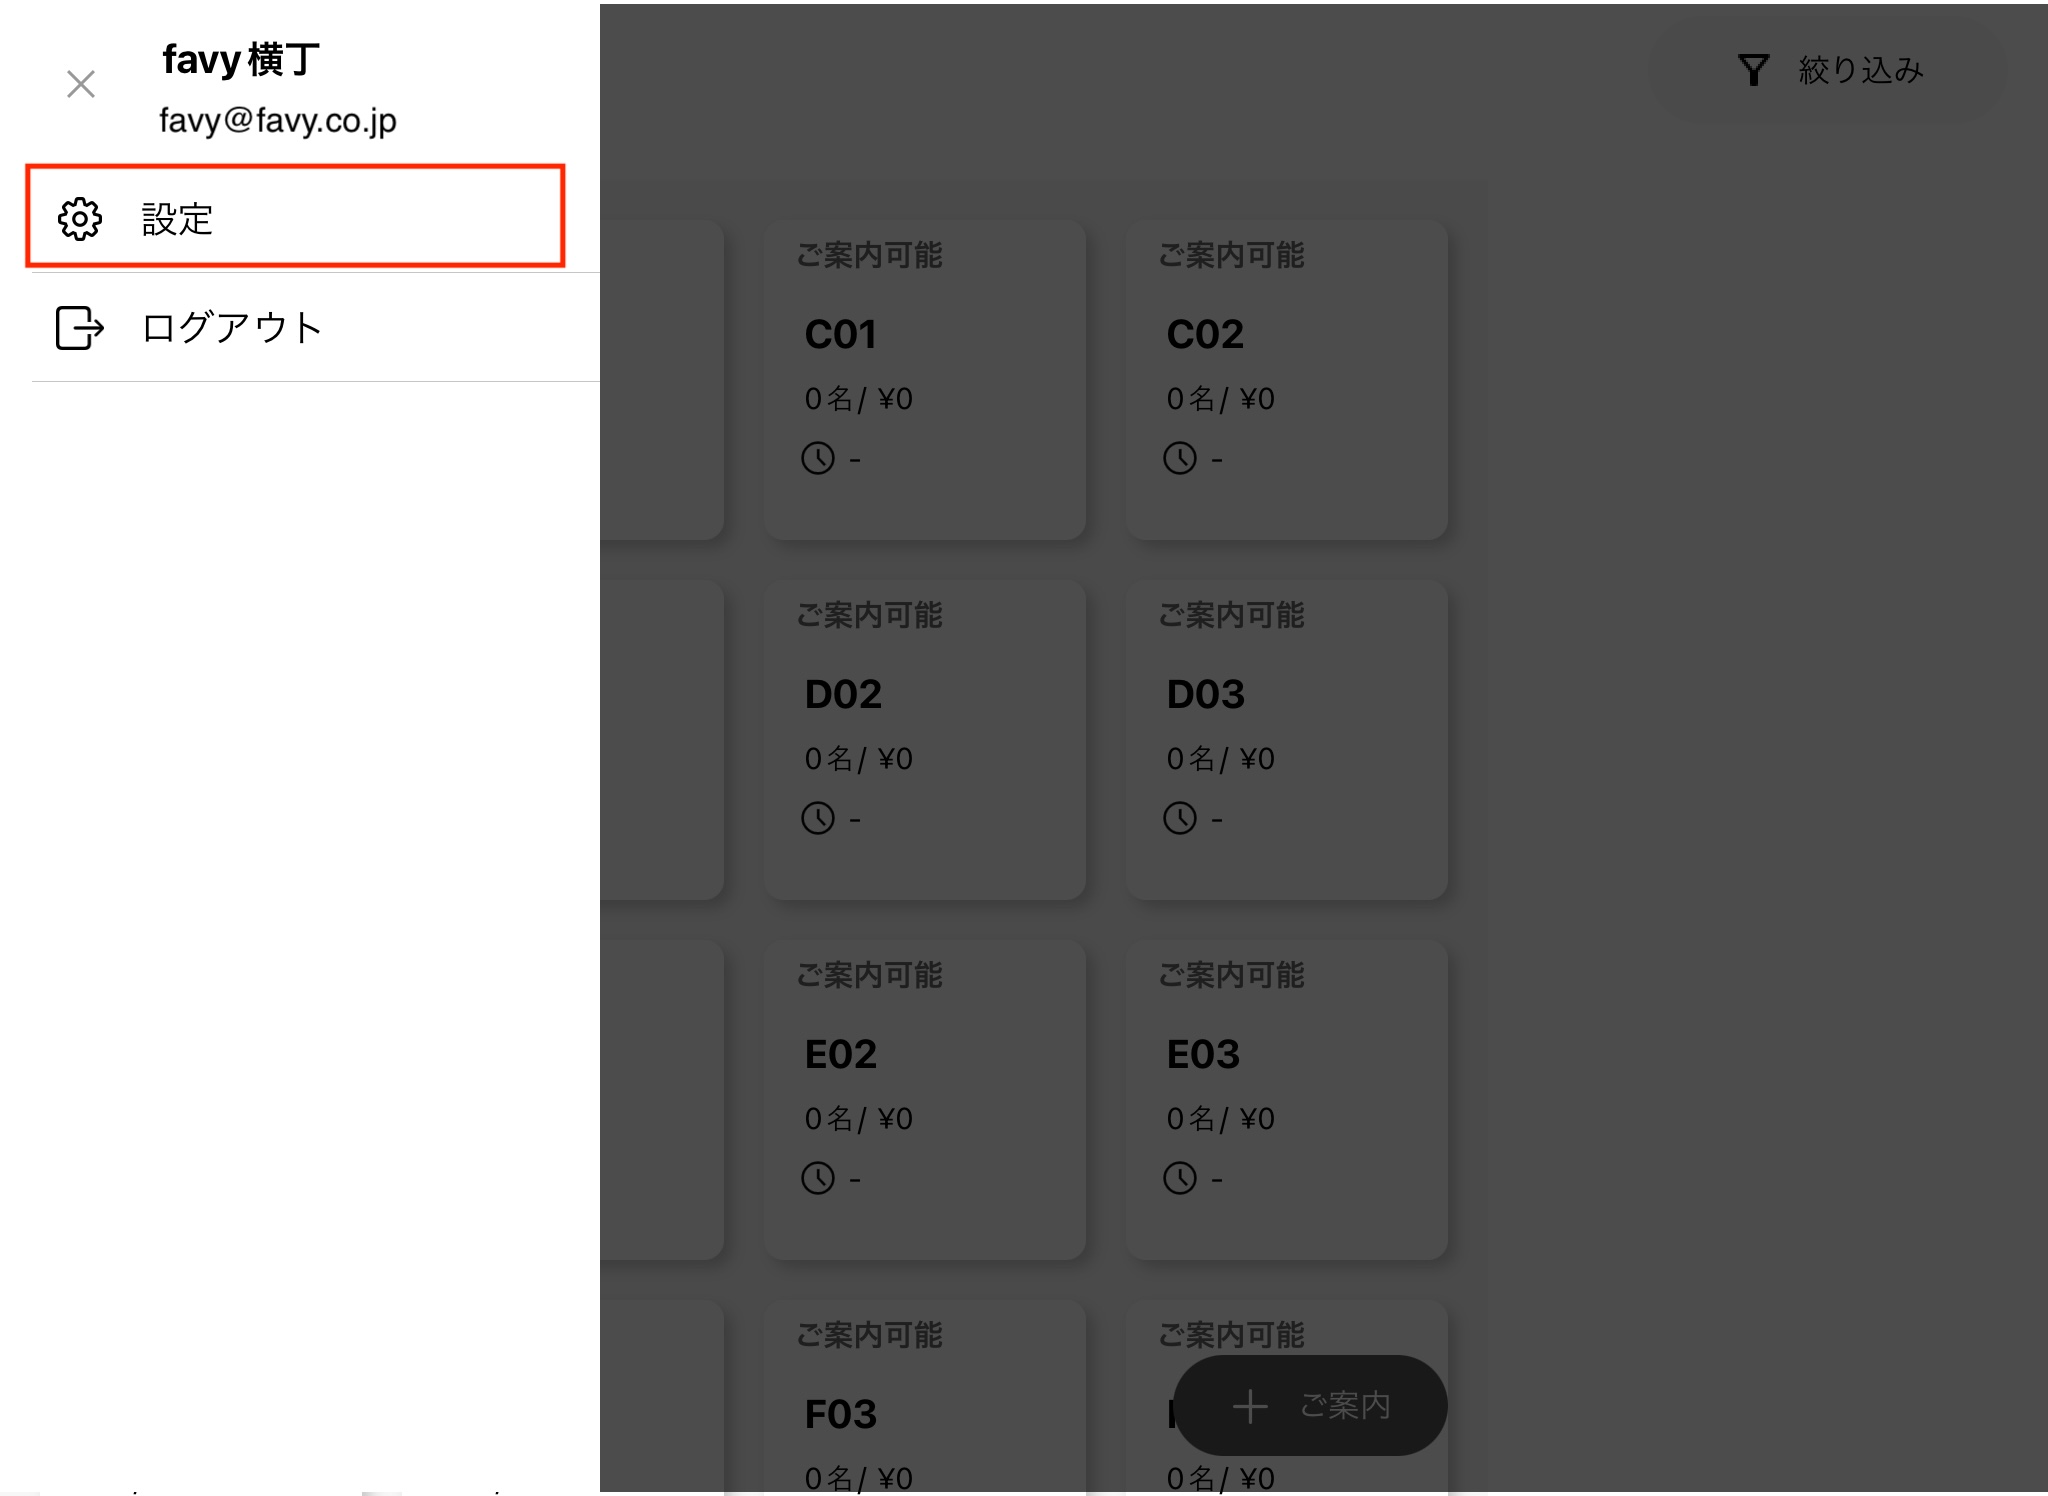Click the logout door-arrow icon
Image resolution: width=2048 pixels, height=1496 pixels.
pyautogui.click(x=80, y=328)
